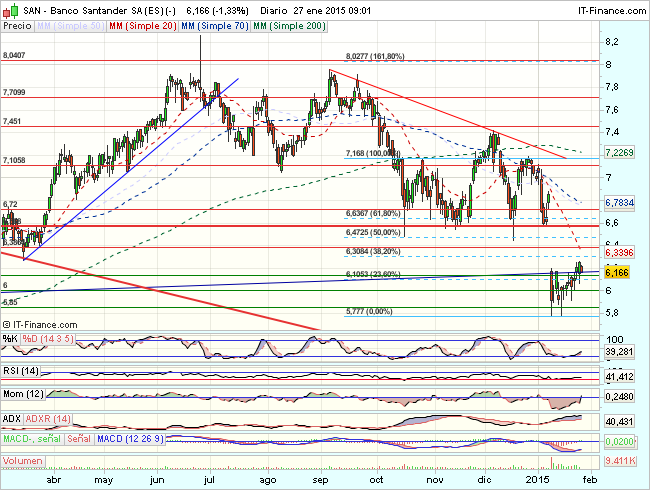The width and height of the screenshot is (650, 490).
Task: Click the ADXR (14) indicator label
Action: pos(49,417)
